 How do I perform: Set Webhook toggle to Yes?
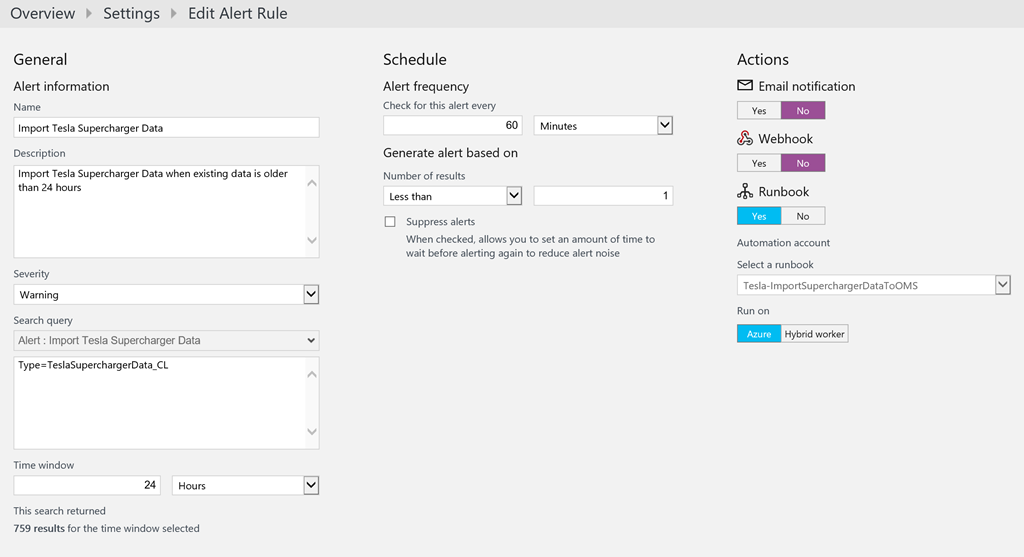point(759,163)
